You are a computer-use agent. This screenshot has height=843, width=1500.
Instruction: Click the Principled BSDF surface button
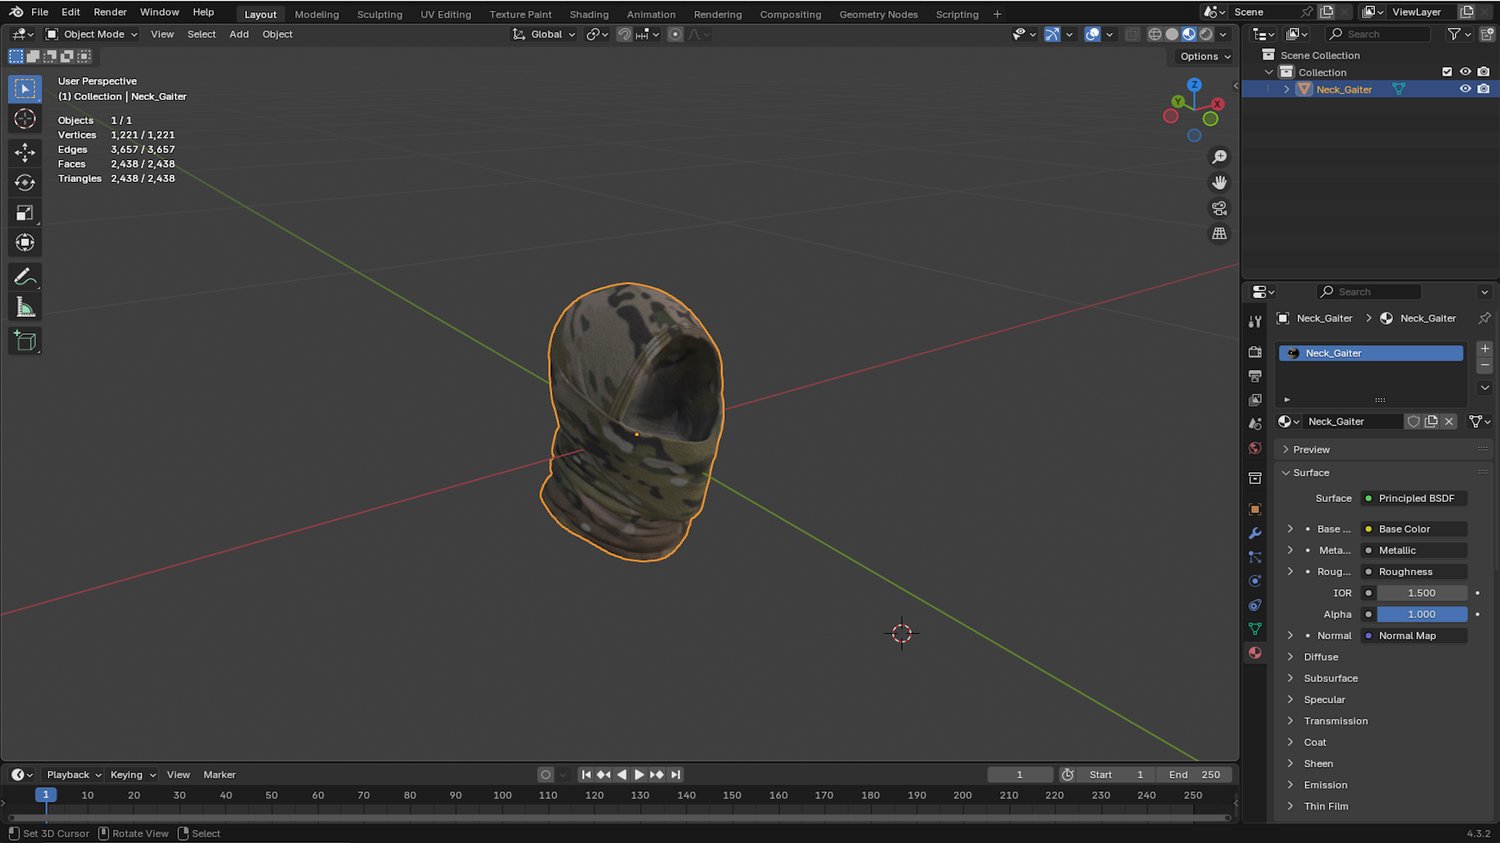(1415, 498)
